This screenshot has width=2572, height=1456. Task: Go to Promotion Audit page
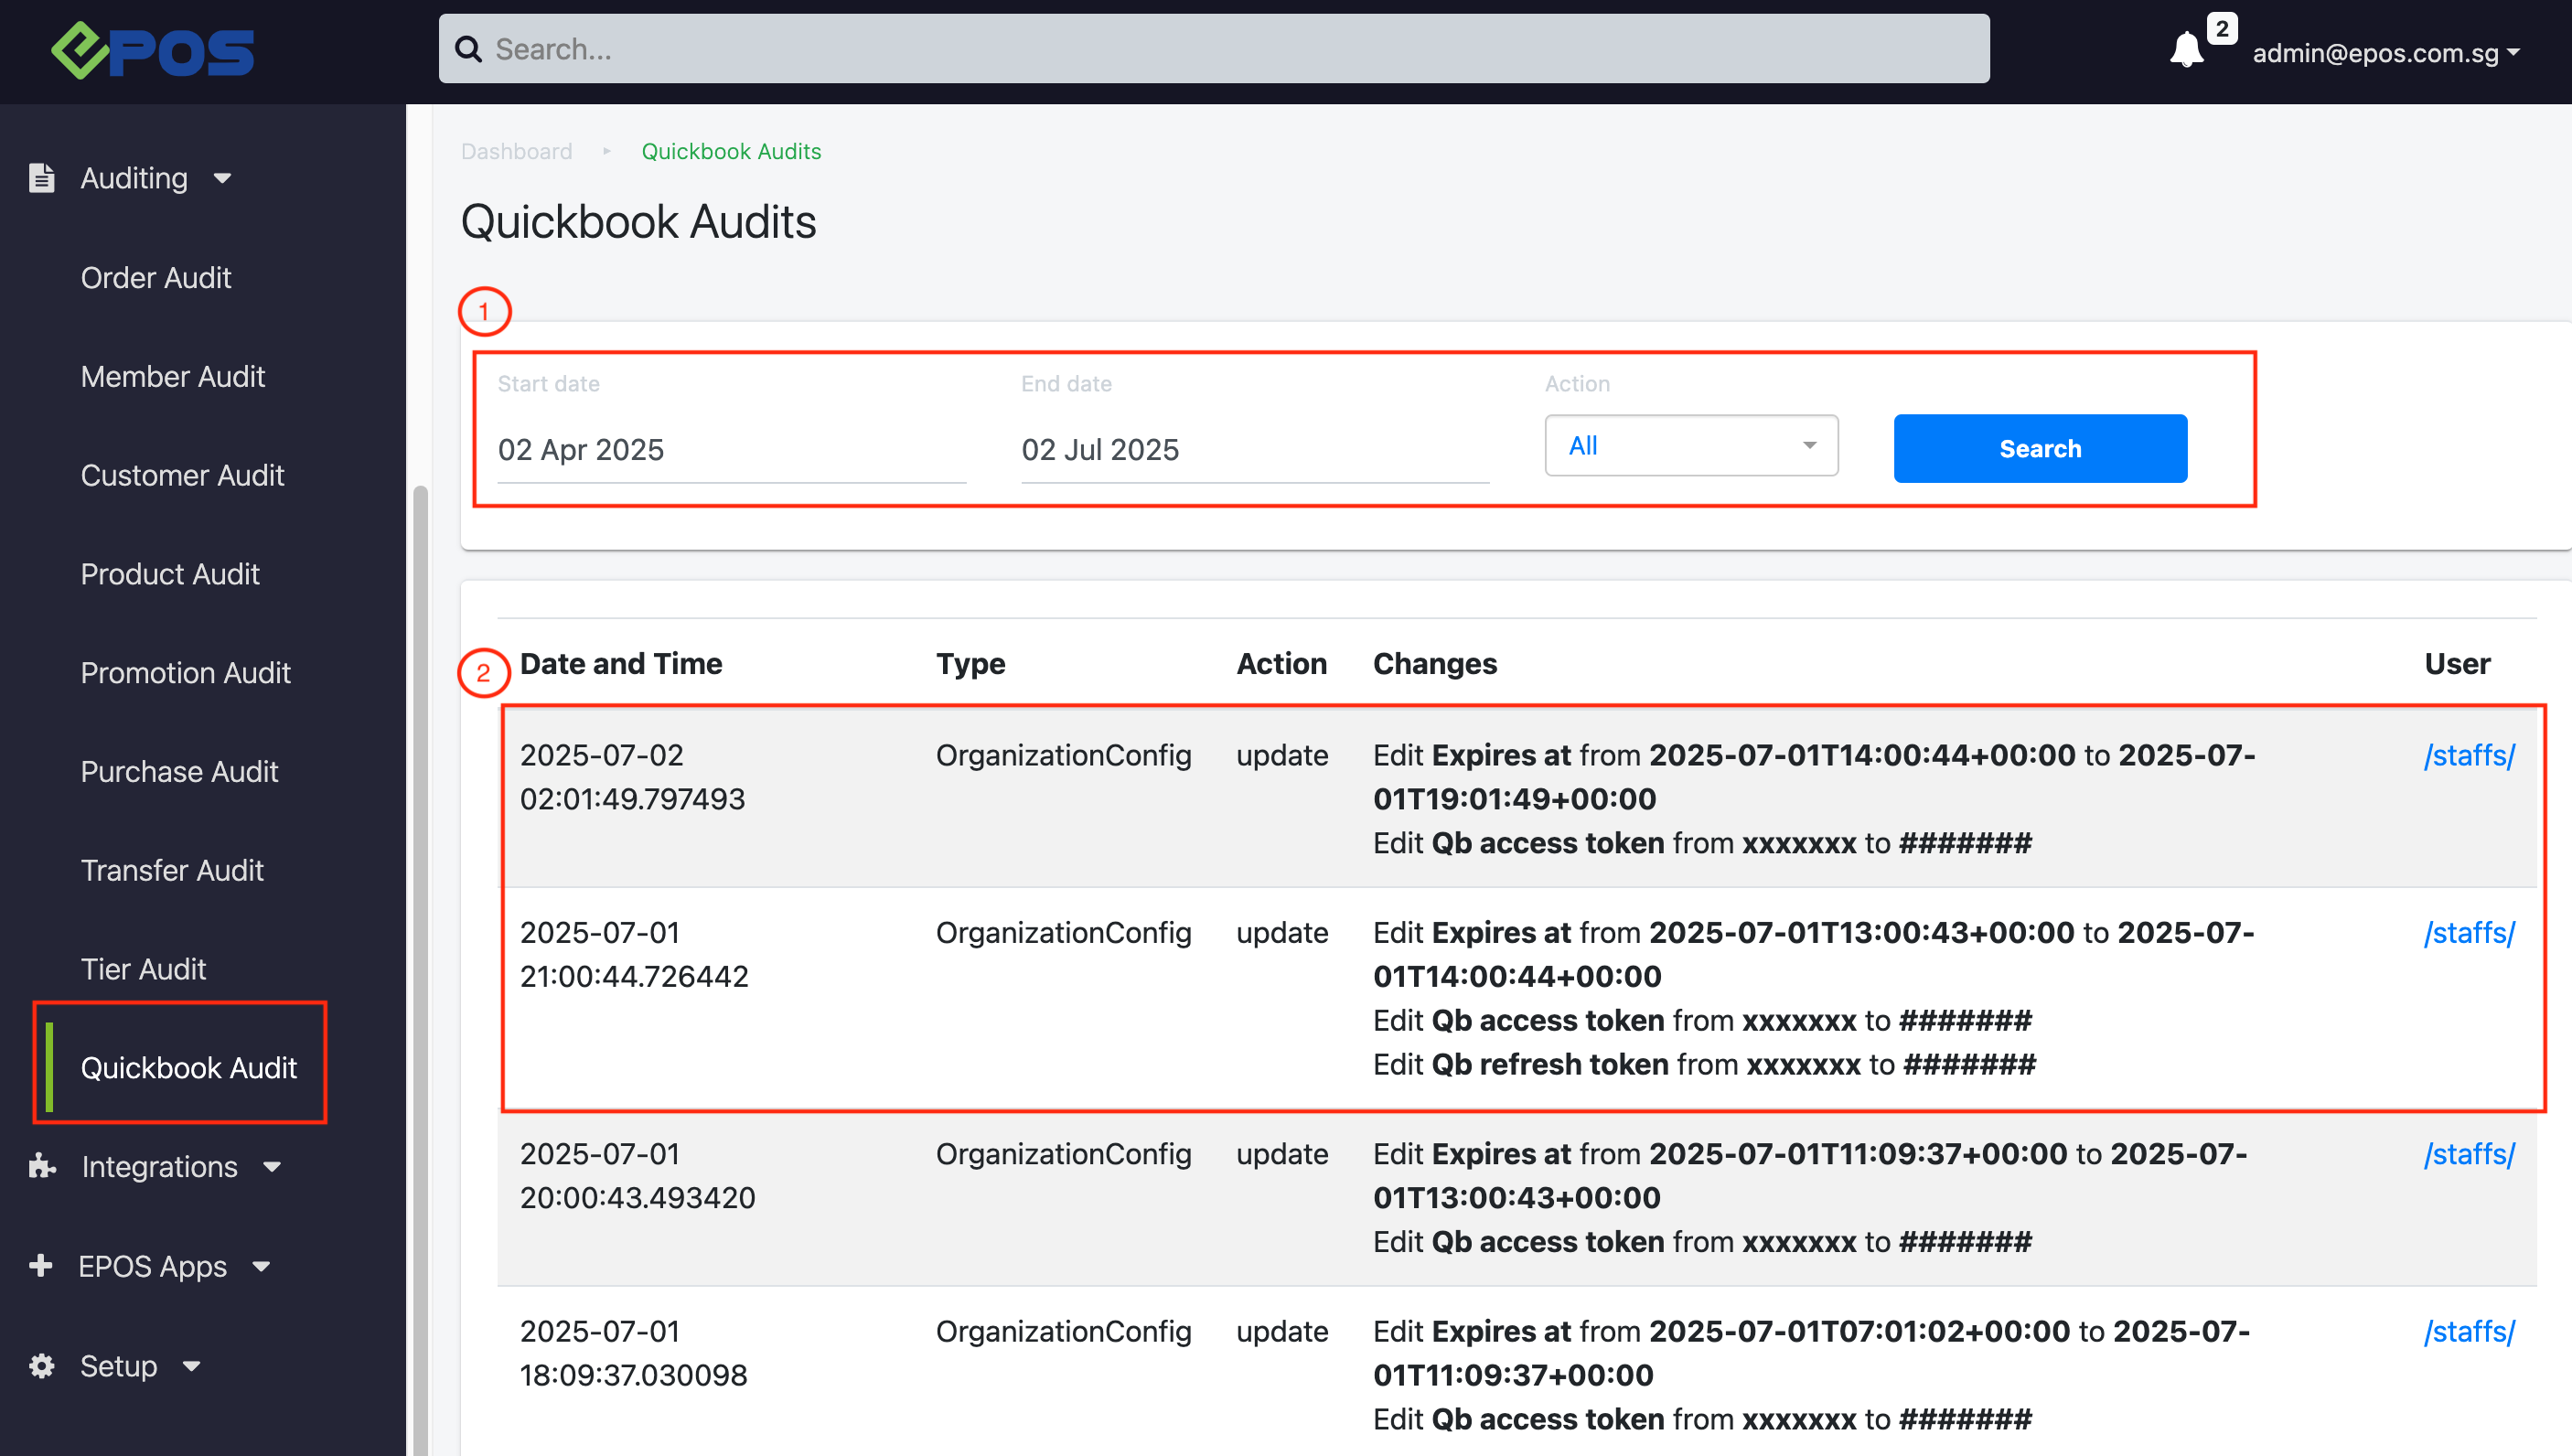[185, 672]
